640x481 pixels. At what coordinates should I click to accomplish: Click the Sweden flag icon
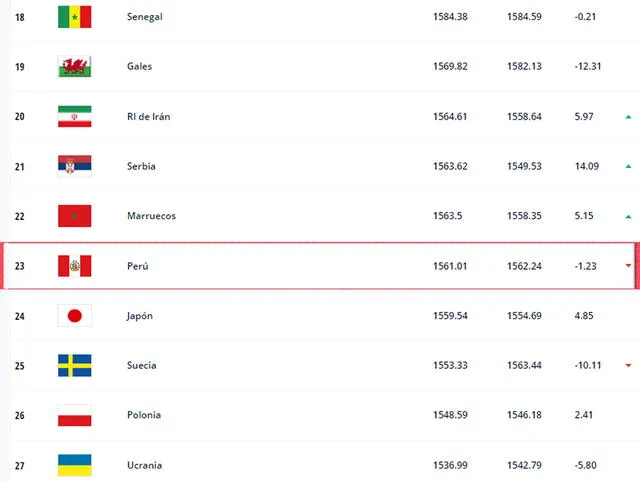[75, 365]
